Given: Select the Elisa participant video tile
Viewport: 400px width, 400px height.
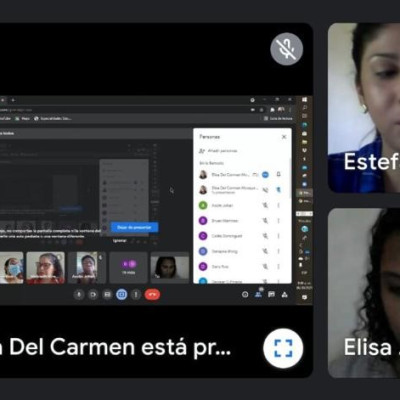Looking at the screenshot, I should coord(364,293).
